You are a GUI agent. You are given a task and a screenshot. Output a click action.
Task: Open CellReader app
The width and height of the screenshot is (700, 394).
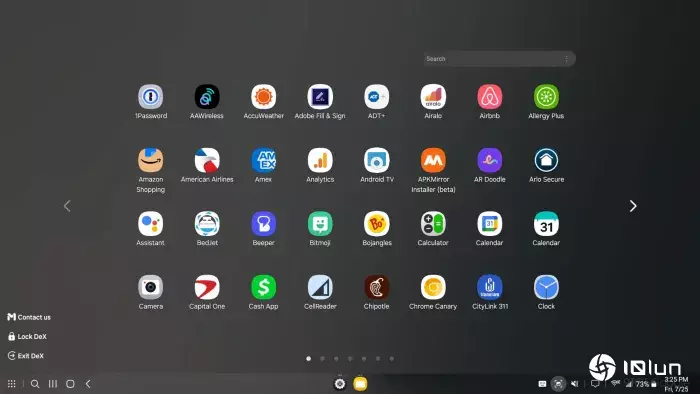click(320, 287)
